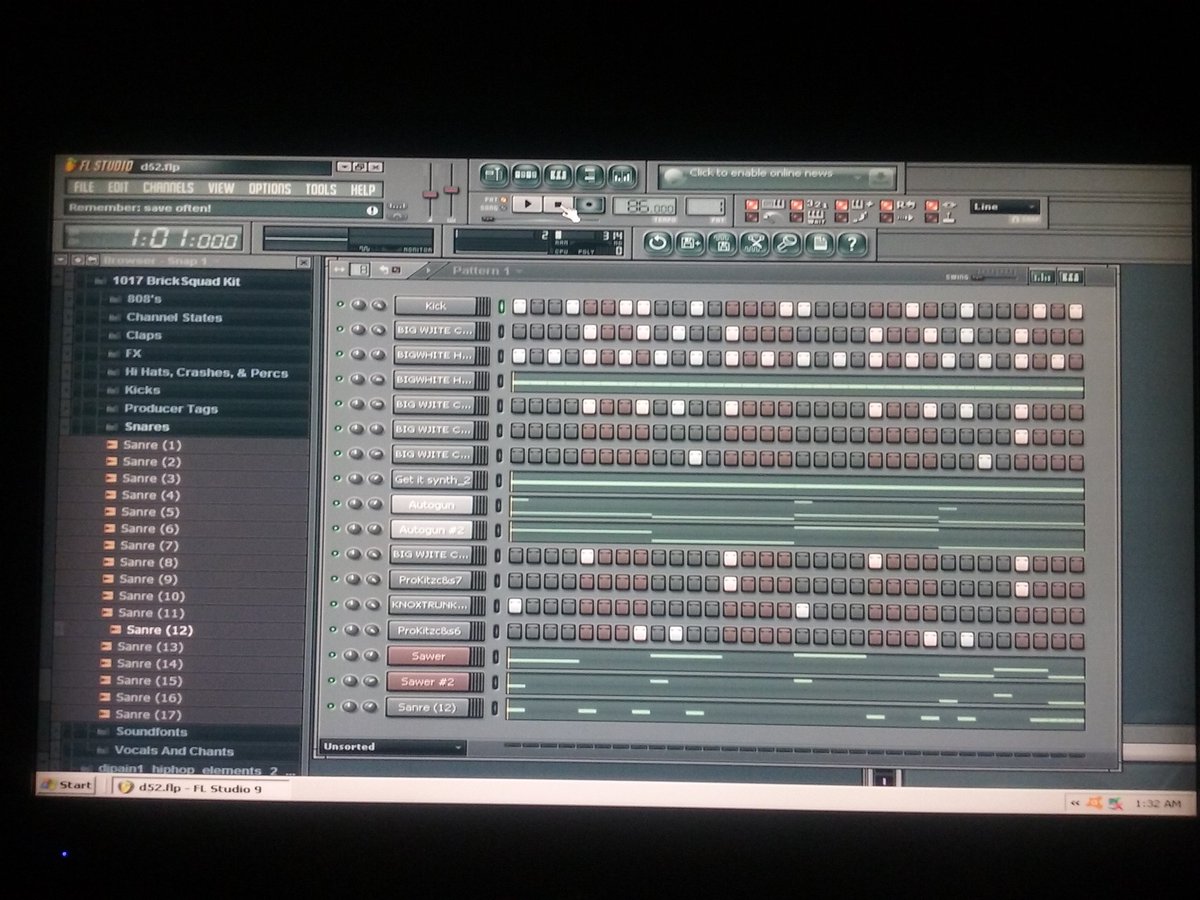Select Sanre (12) in the browser
Screen dimensions: 1200x900
click(x=160, y=630)
